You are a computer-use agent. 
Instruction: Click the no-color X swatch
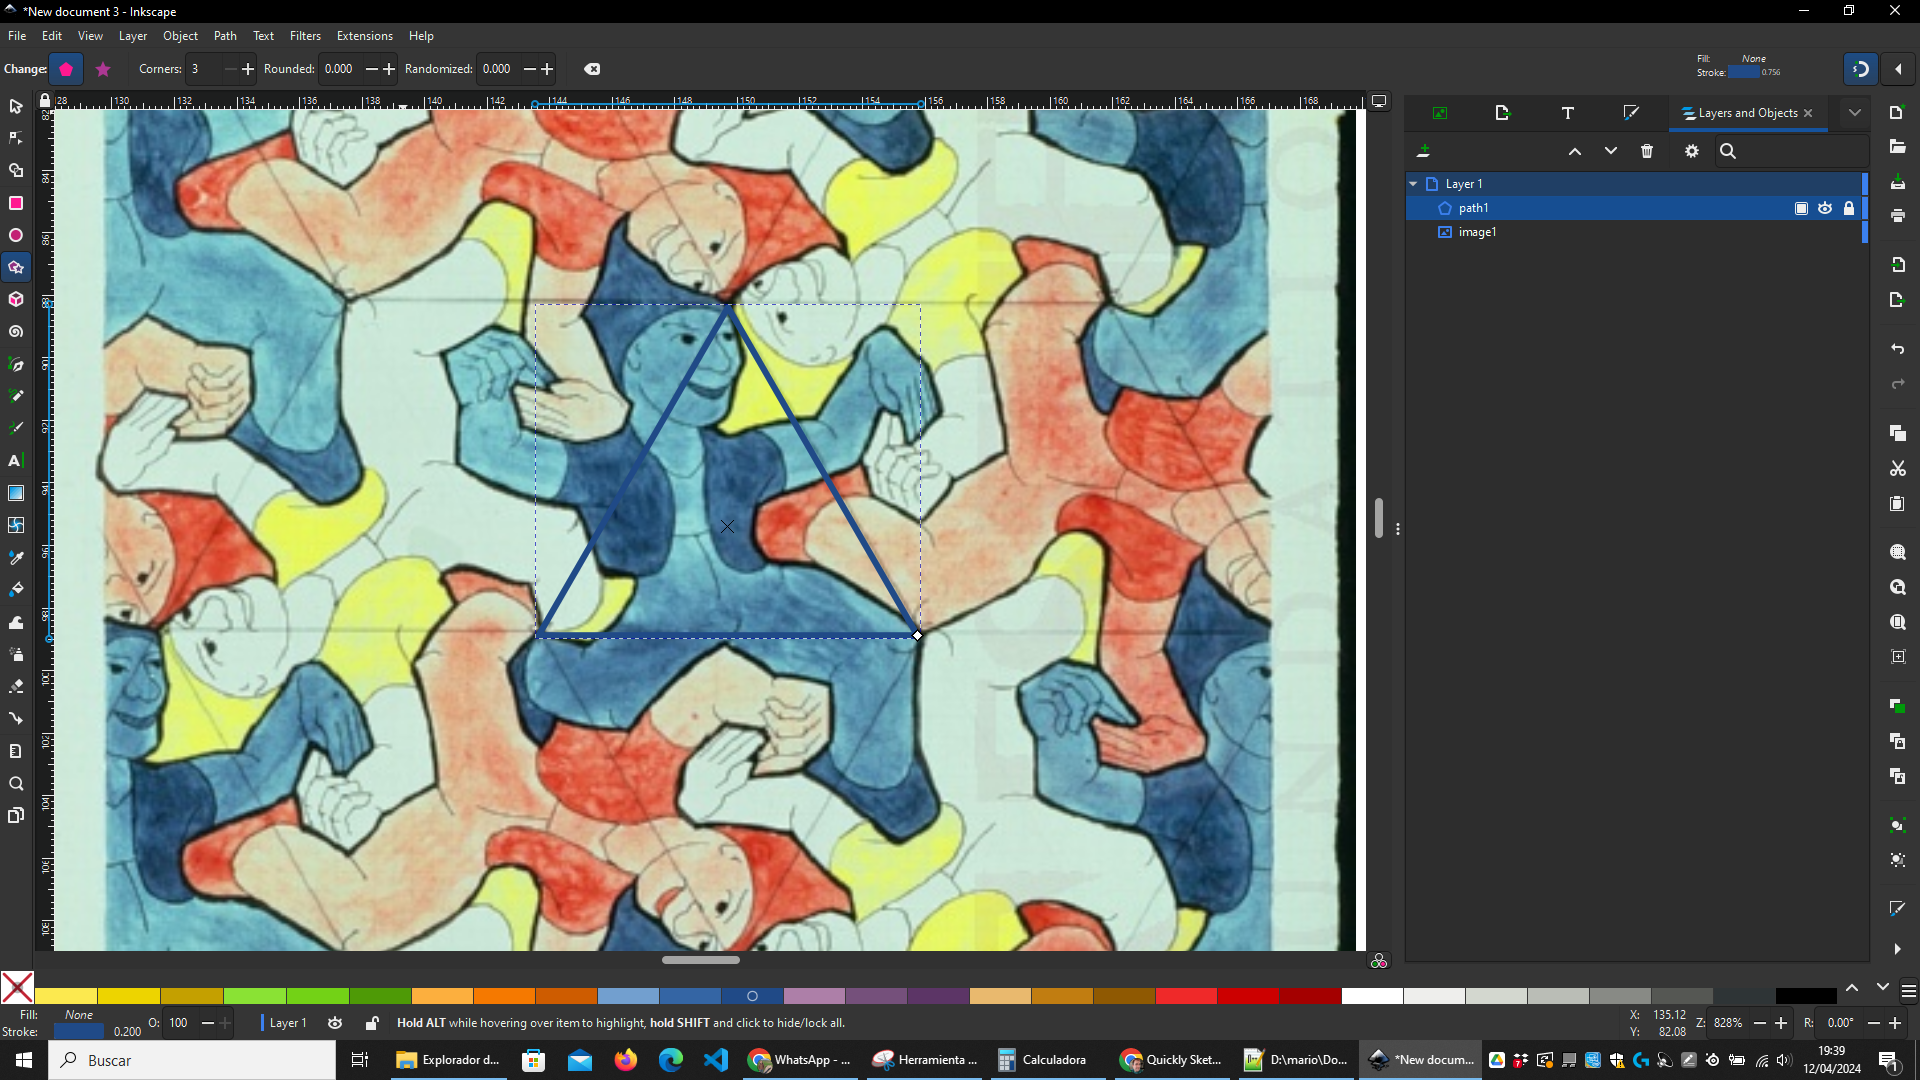pos(17,988)
